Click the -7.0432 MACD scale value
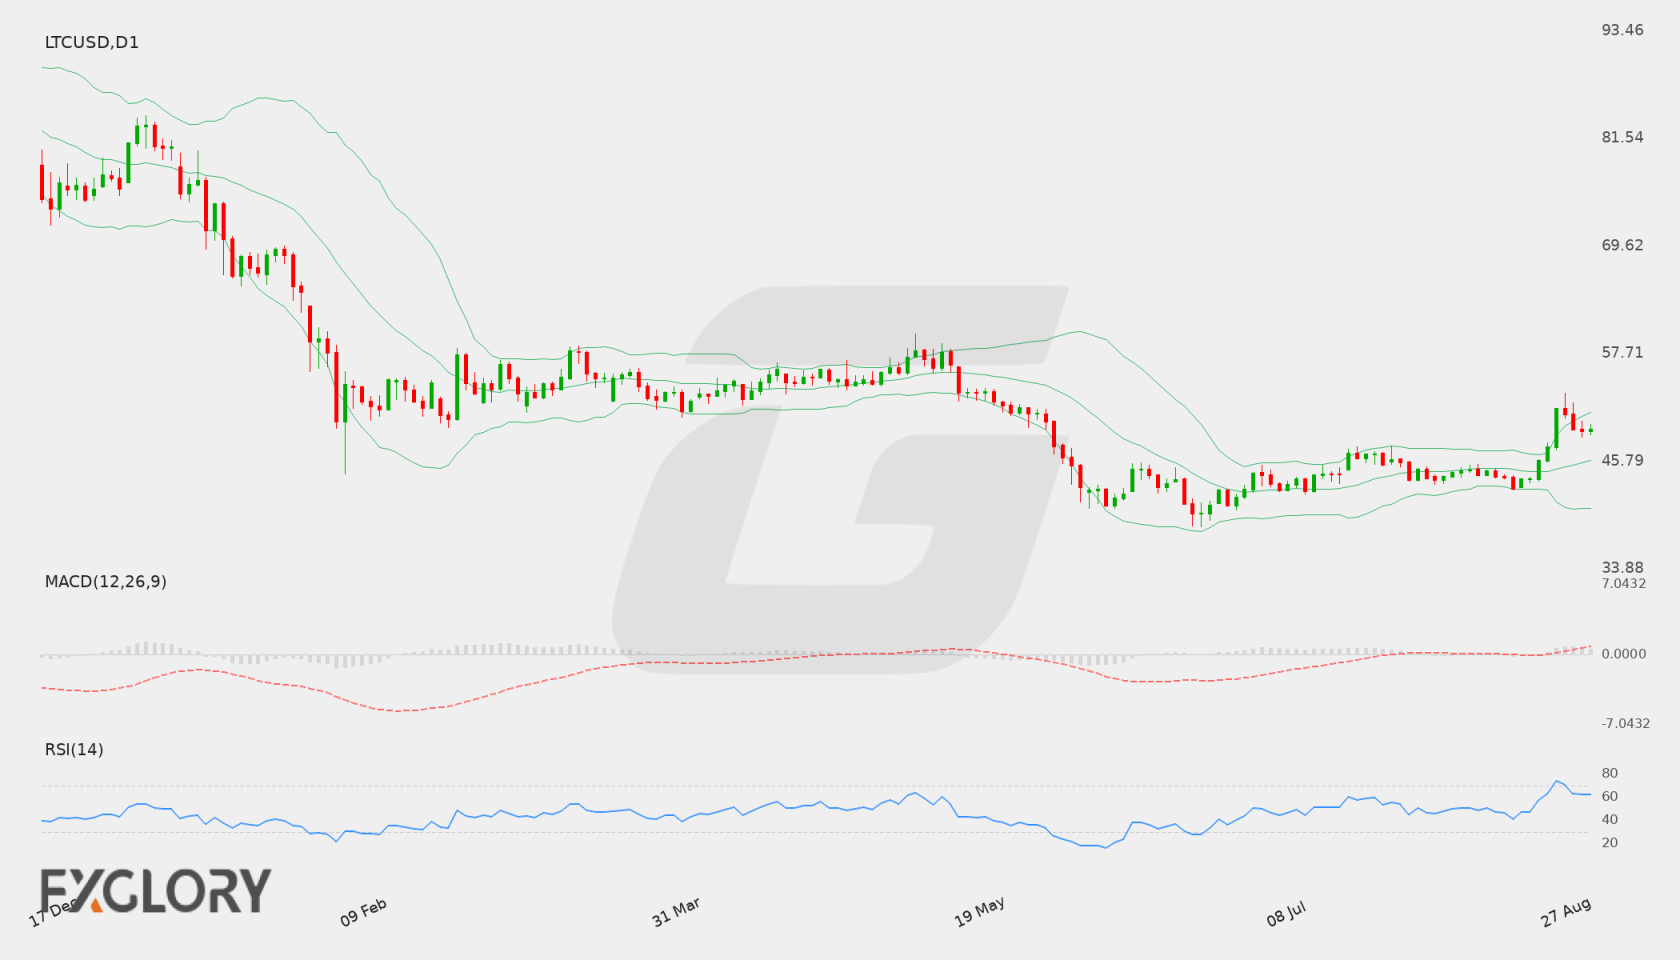This screenshot has height=960, width=1680. [x=1626, y=723]
